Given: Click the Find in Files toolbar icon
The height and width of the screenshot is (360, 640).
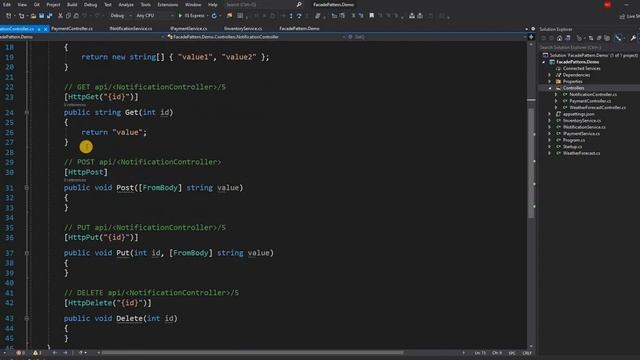Looking at the screenshot, I should tap(229, 16).
